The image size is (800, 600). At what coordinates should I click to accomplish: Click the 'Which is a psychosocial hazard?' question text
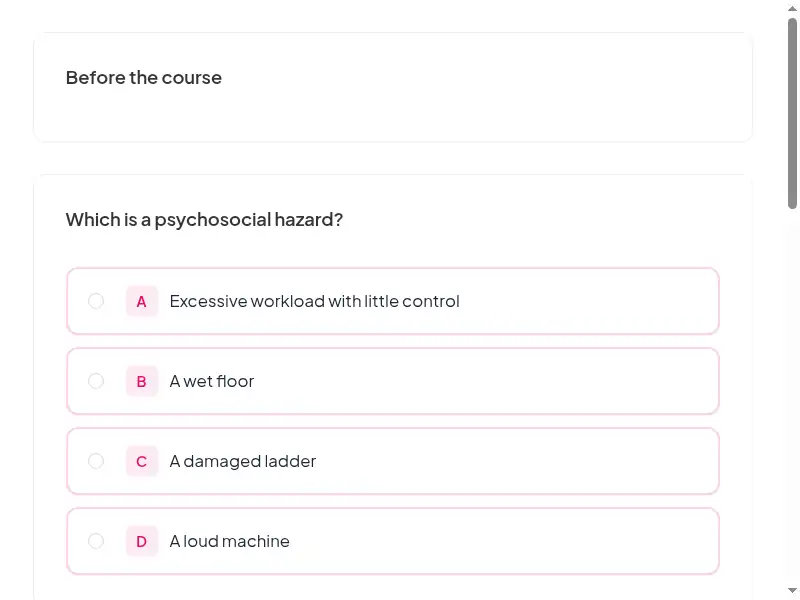[x=204, y=219]
